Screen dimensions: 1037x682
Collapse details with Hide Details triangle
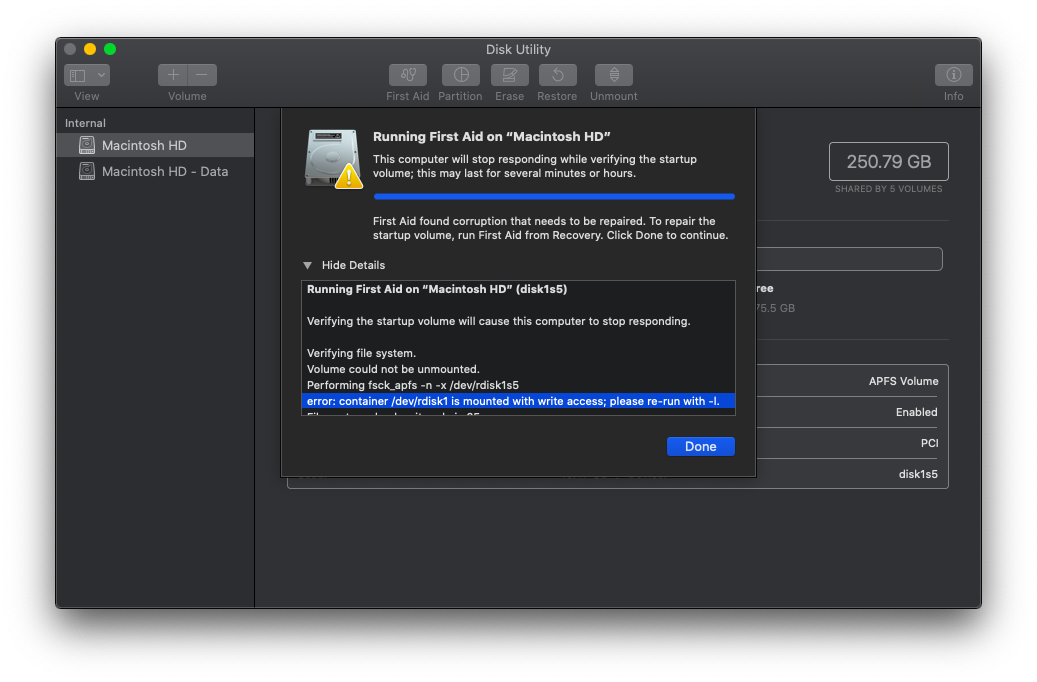tap(308, 265)
